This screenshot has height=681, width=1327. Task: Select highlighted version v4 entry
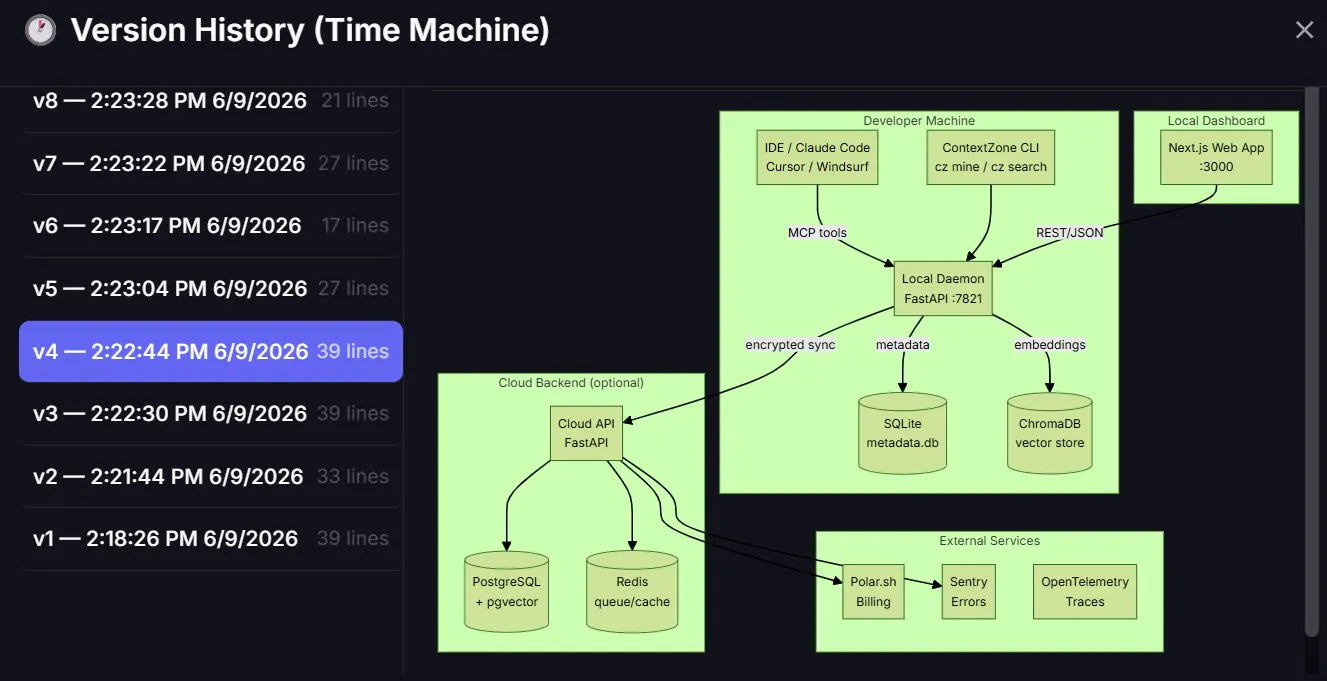tap(211, 351)
